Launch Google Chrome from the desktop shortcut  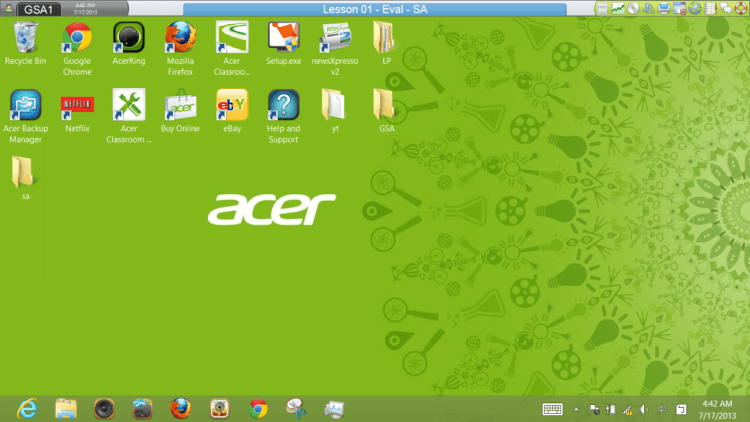click(77, 49)
